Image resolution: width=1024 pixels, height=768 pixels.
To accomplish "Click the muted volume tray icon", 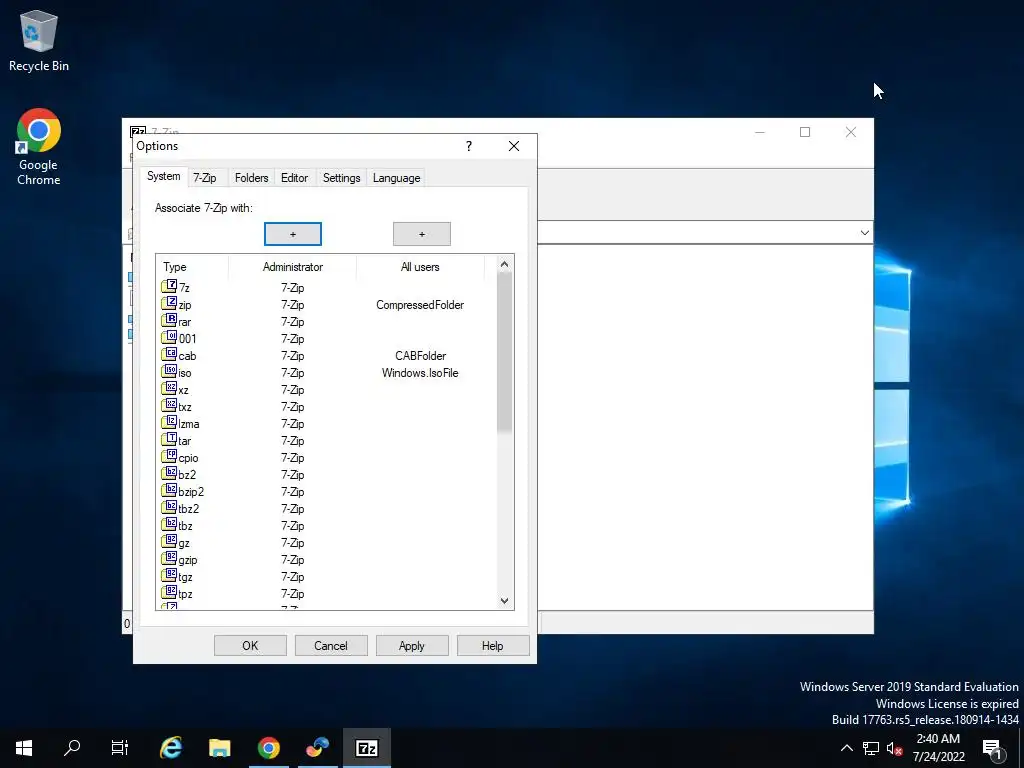I will coord(895,748).
